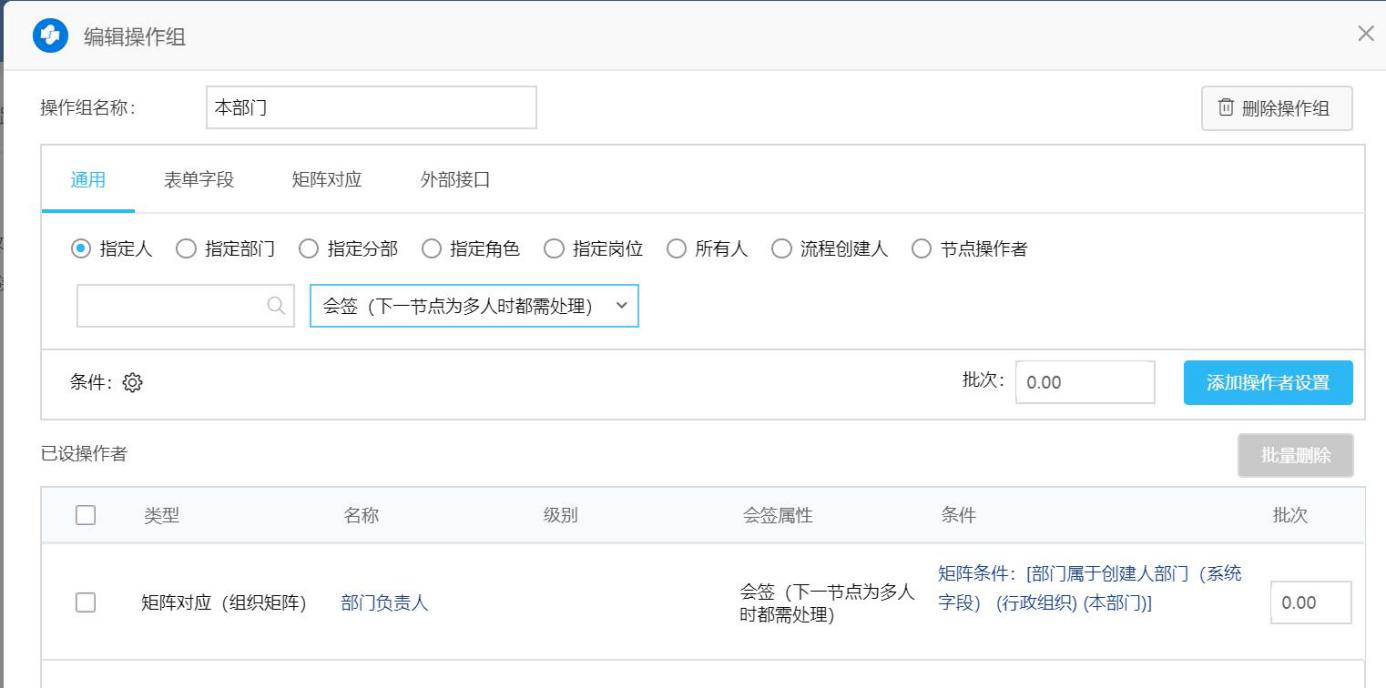1386x688 pixels.
Task: Select the 节点操作者 radio button
Action: point(921,249)
